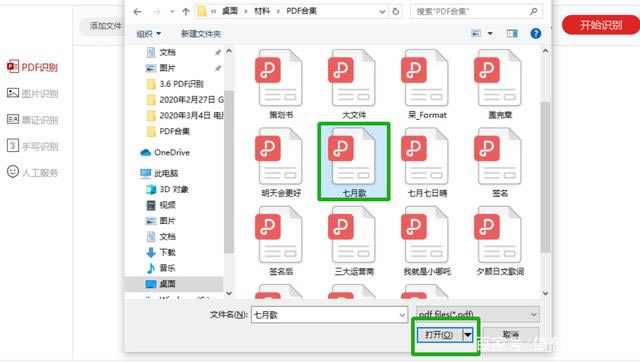This screenshot has width=640, height=362.
Task: Open 3D 对象 under 此电脑
Action: [x=174, y=189]
